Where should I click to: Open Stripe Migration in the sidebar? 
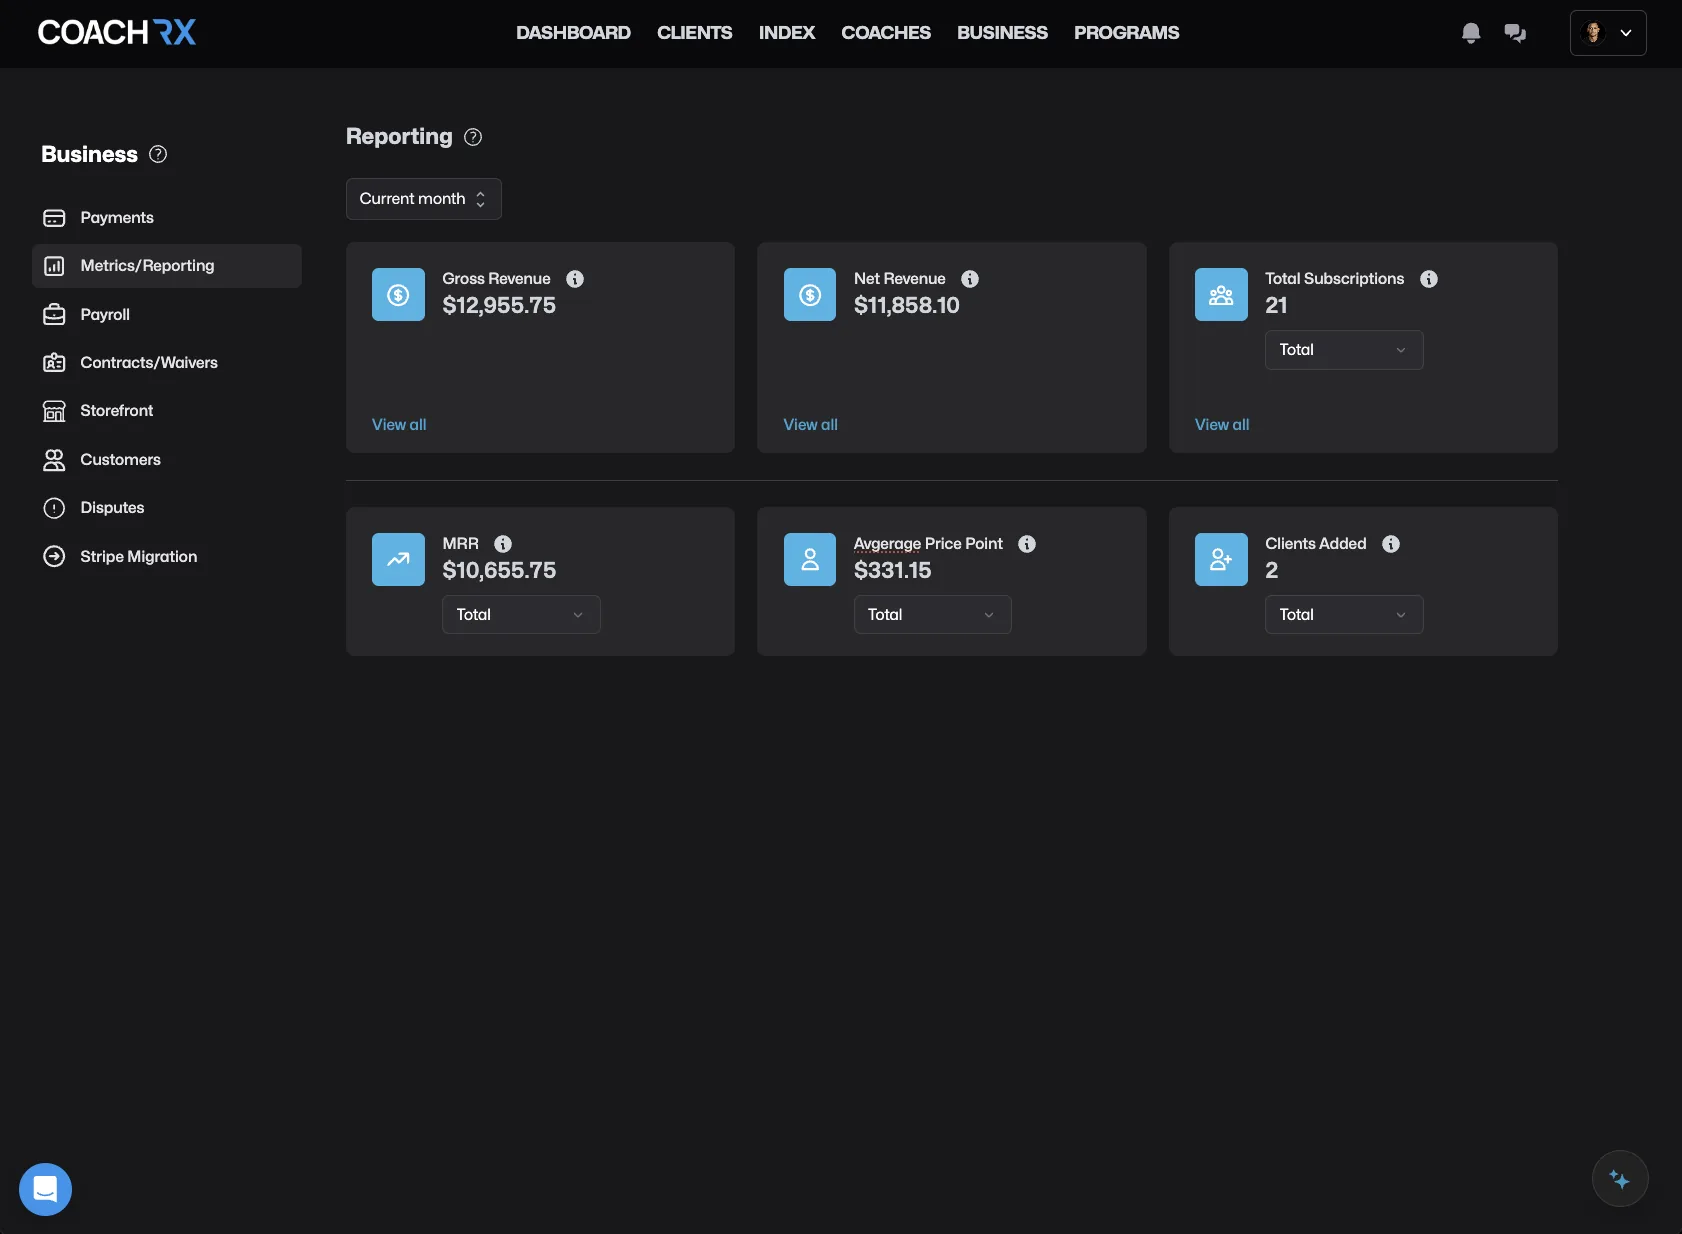tap(167, 557)
